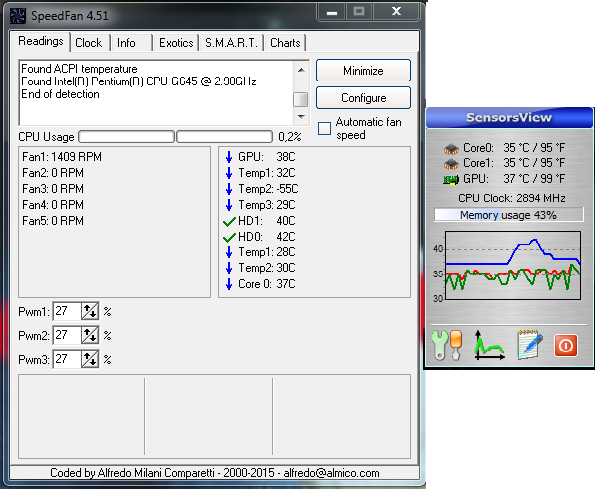Switch to the Clock tab

click(x=88, y=43)
